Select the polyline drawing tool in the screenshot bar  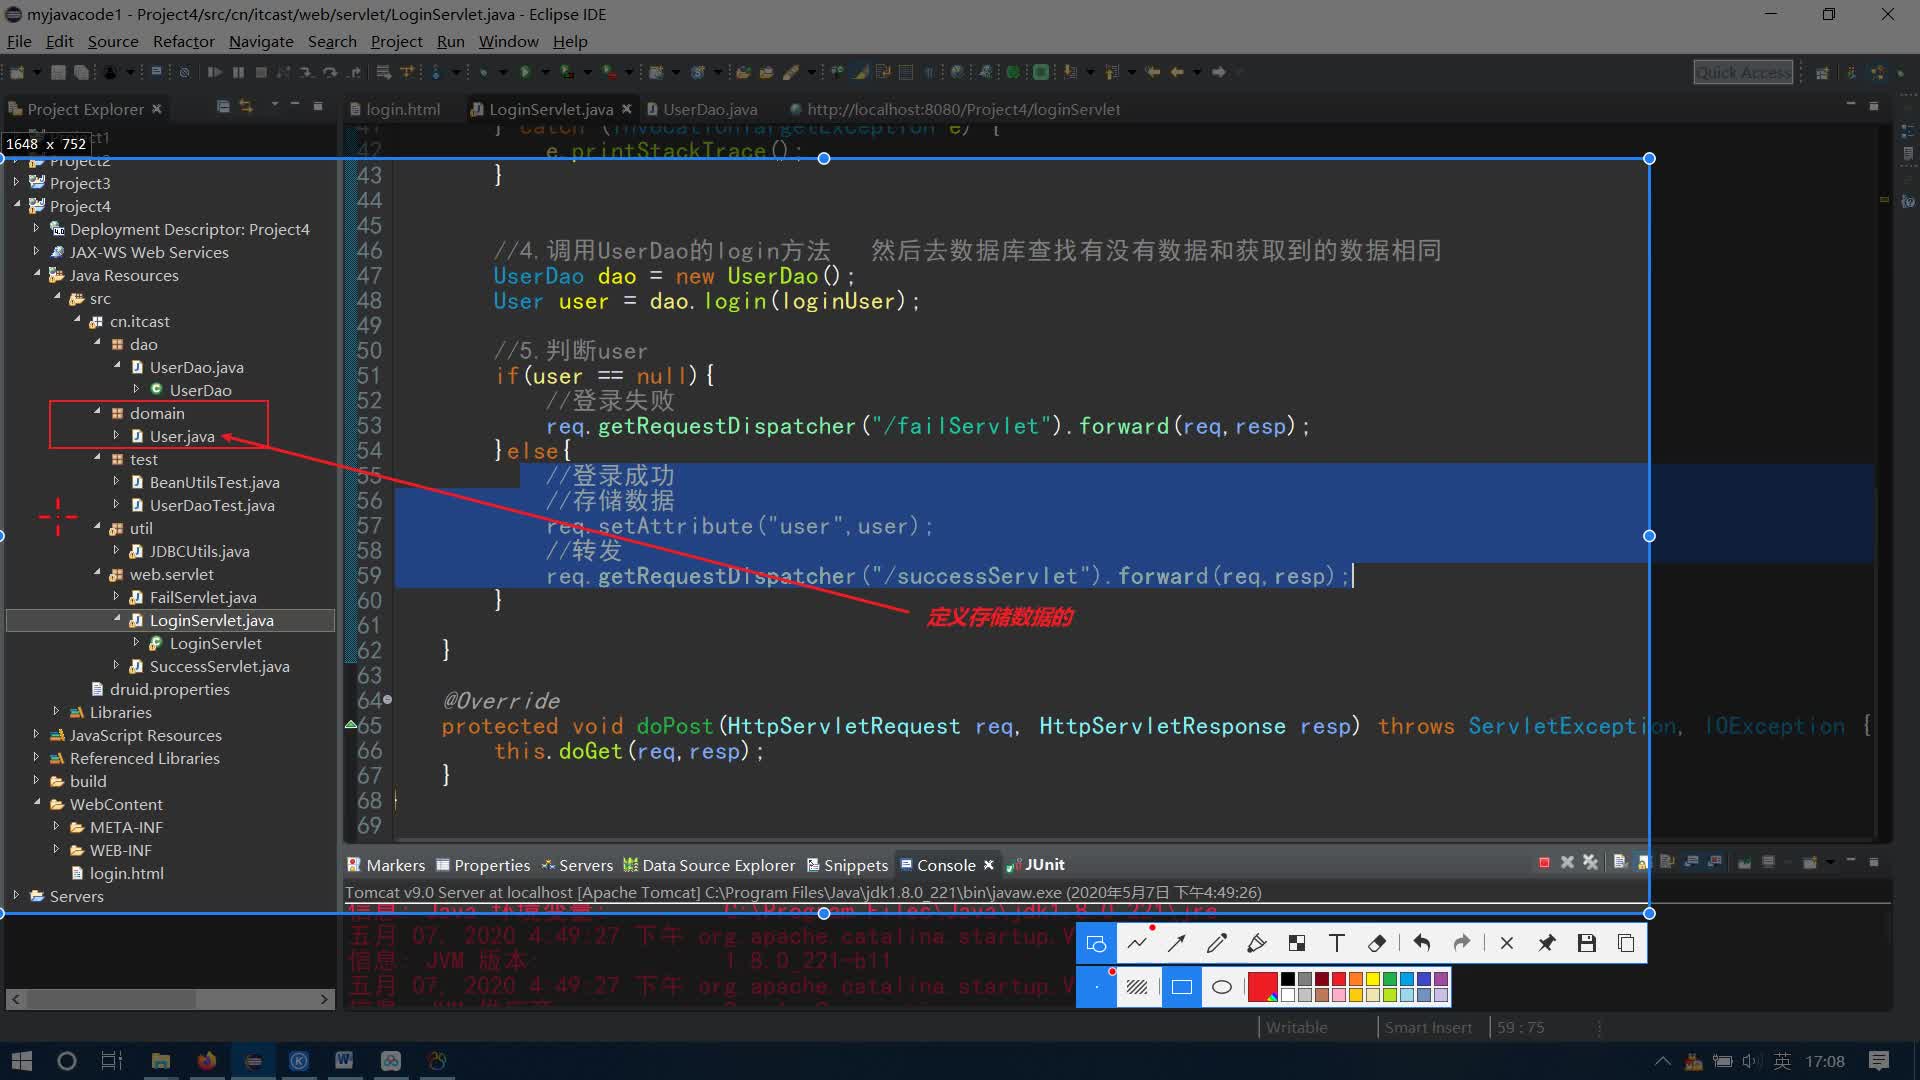(1137, 943)
